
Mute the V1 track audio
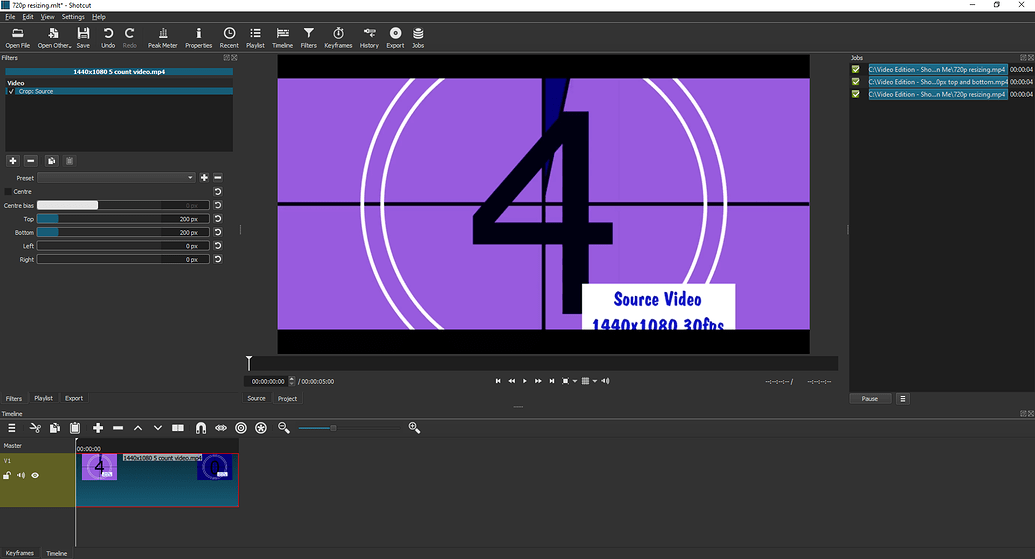coord(21,475)
